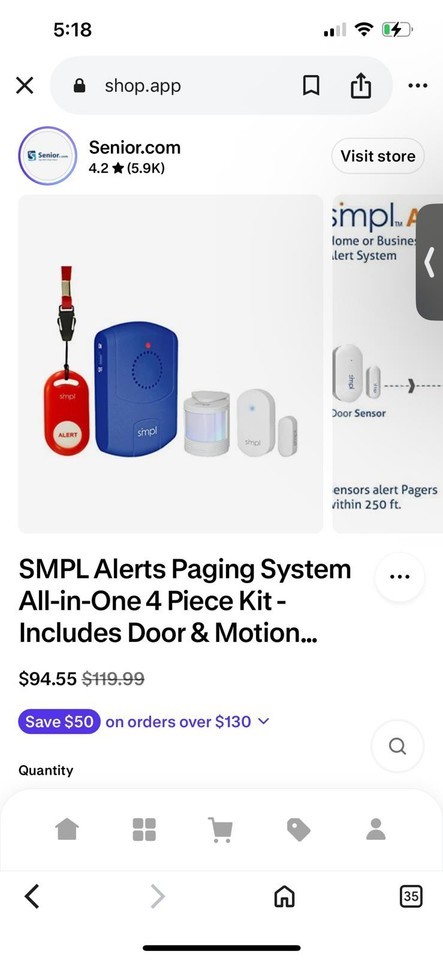Tap the round search magnifier button
Screen dimensions: 443x960
[397, 746]
